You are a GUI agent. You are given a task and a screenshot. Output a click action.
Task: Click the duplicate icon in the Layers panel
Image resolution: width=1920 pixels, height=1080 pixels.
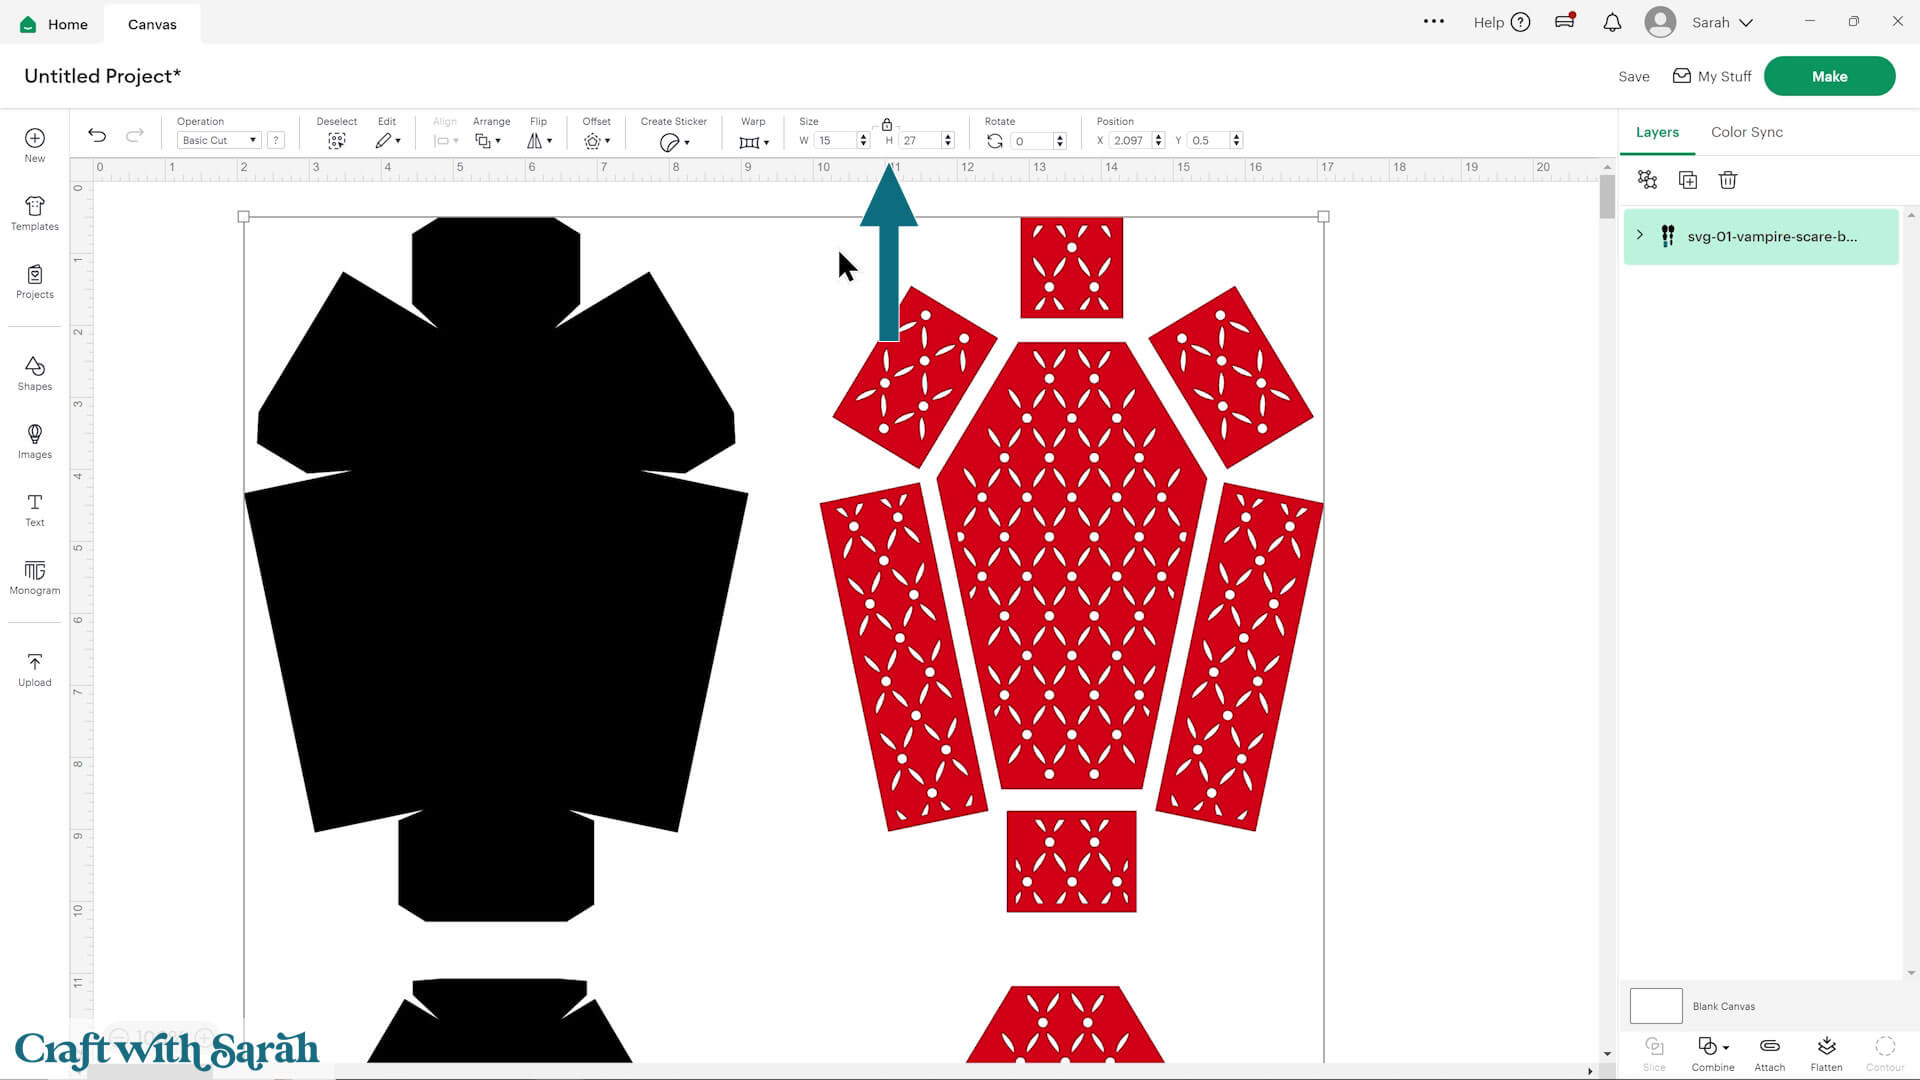(1687, 180)
